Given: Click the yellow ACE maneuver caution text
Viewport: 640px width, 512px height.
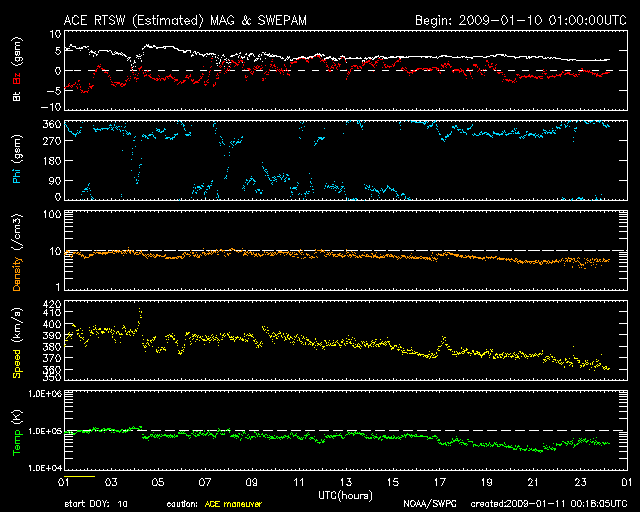Looking at the screenshot, I should click(233, 504).
